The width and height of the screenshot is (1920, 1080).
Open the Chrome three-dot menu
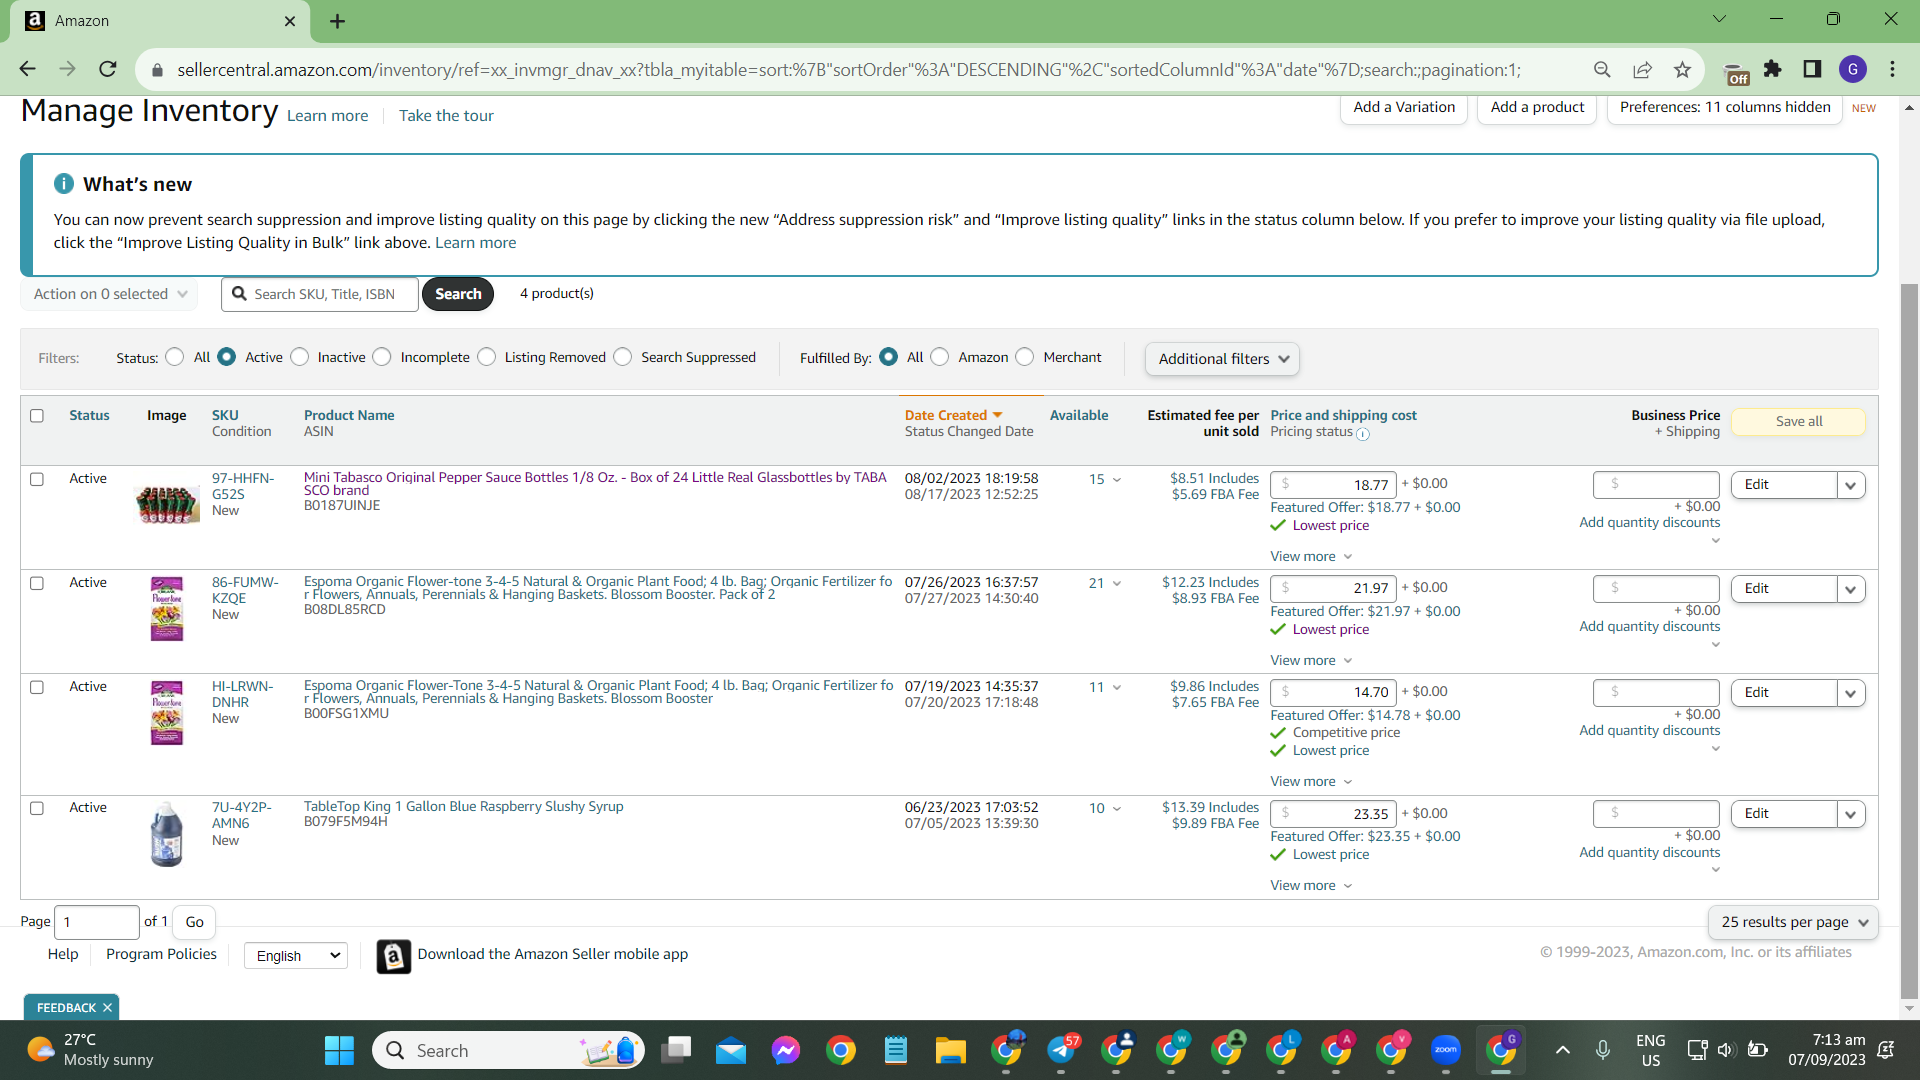[x=1893, y=69]
